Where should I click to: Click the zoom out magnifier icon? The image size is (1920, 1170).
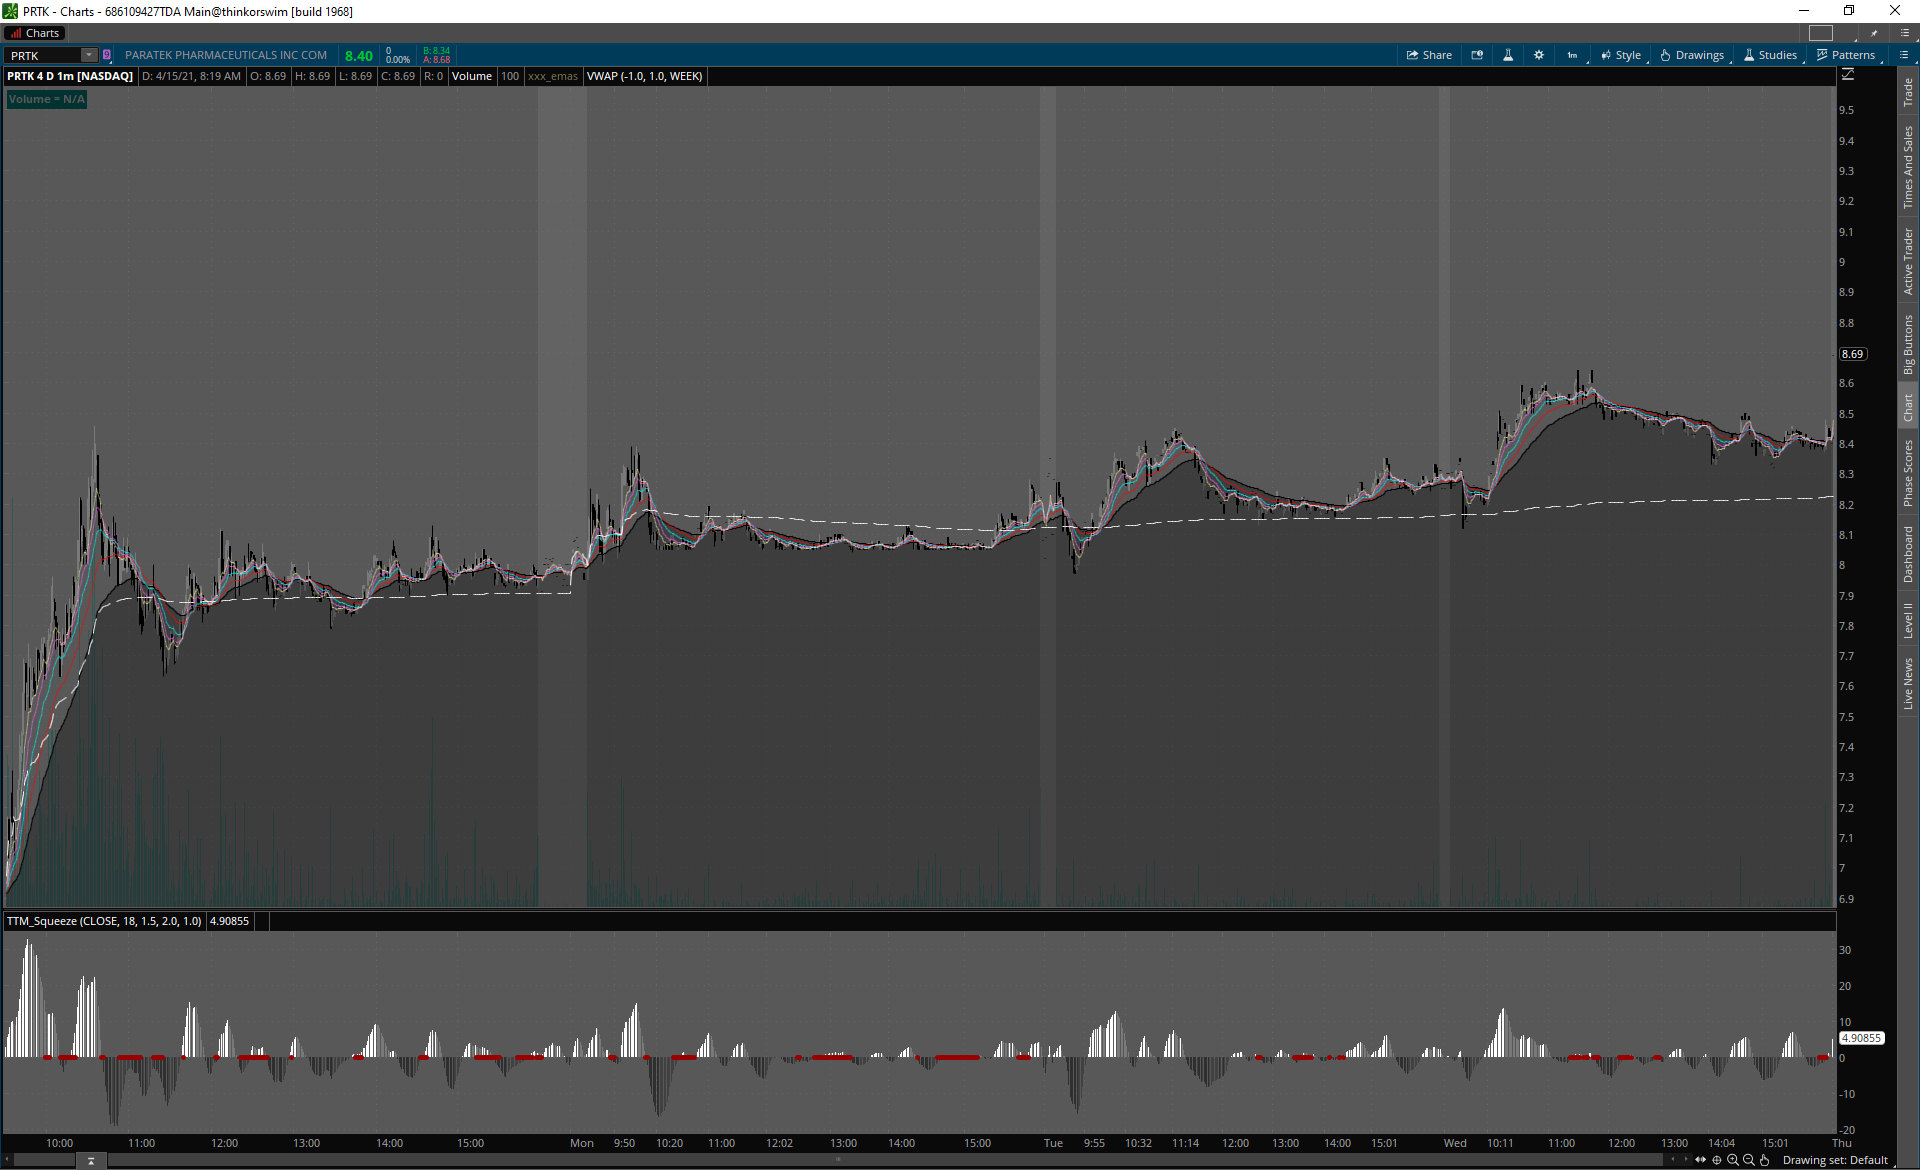click(1749, 1160)
